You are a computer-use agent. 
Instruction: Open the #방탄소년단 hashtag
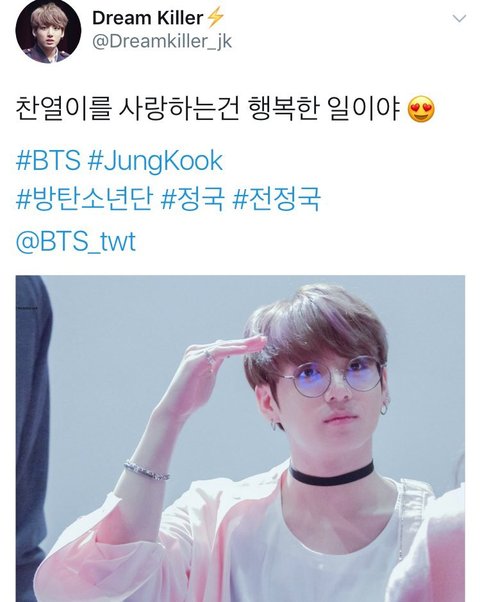(84, 200)
